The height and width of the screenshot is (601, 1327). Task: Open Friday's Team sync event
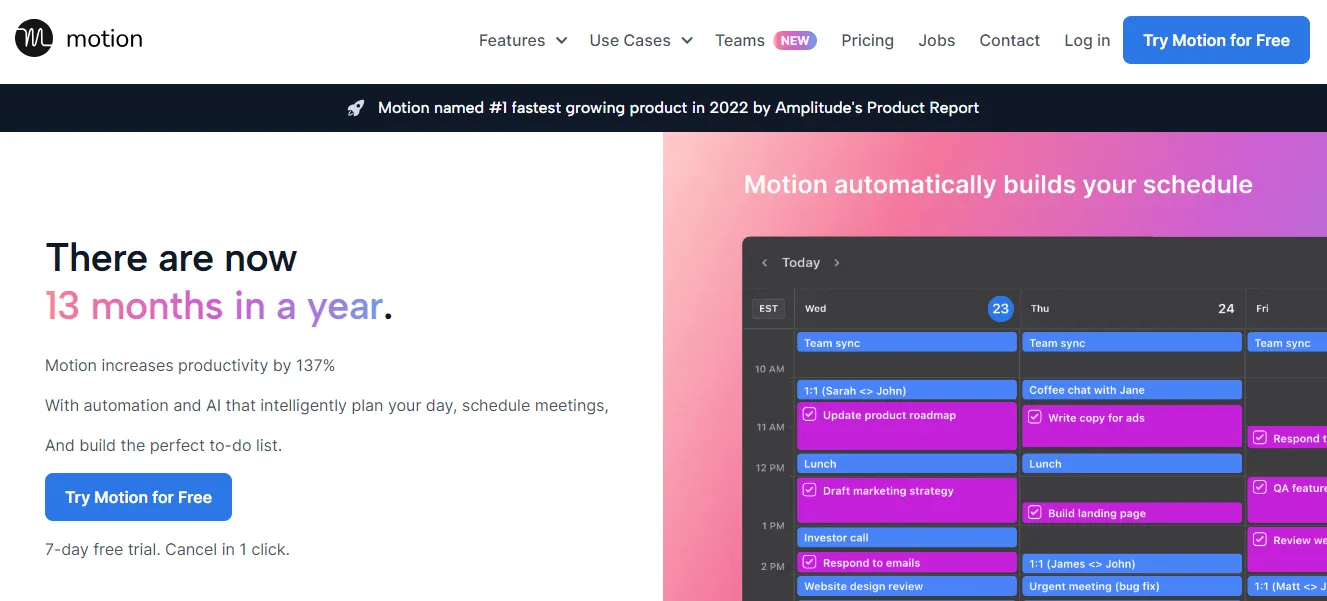click(x=1287, y=343)
